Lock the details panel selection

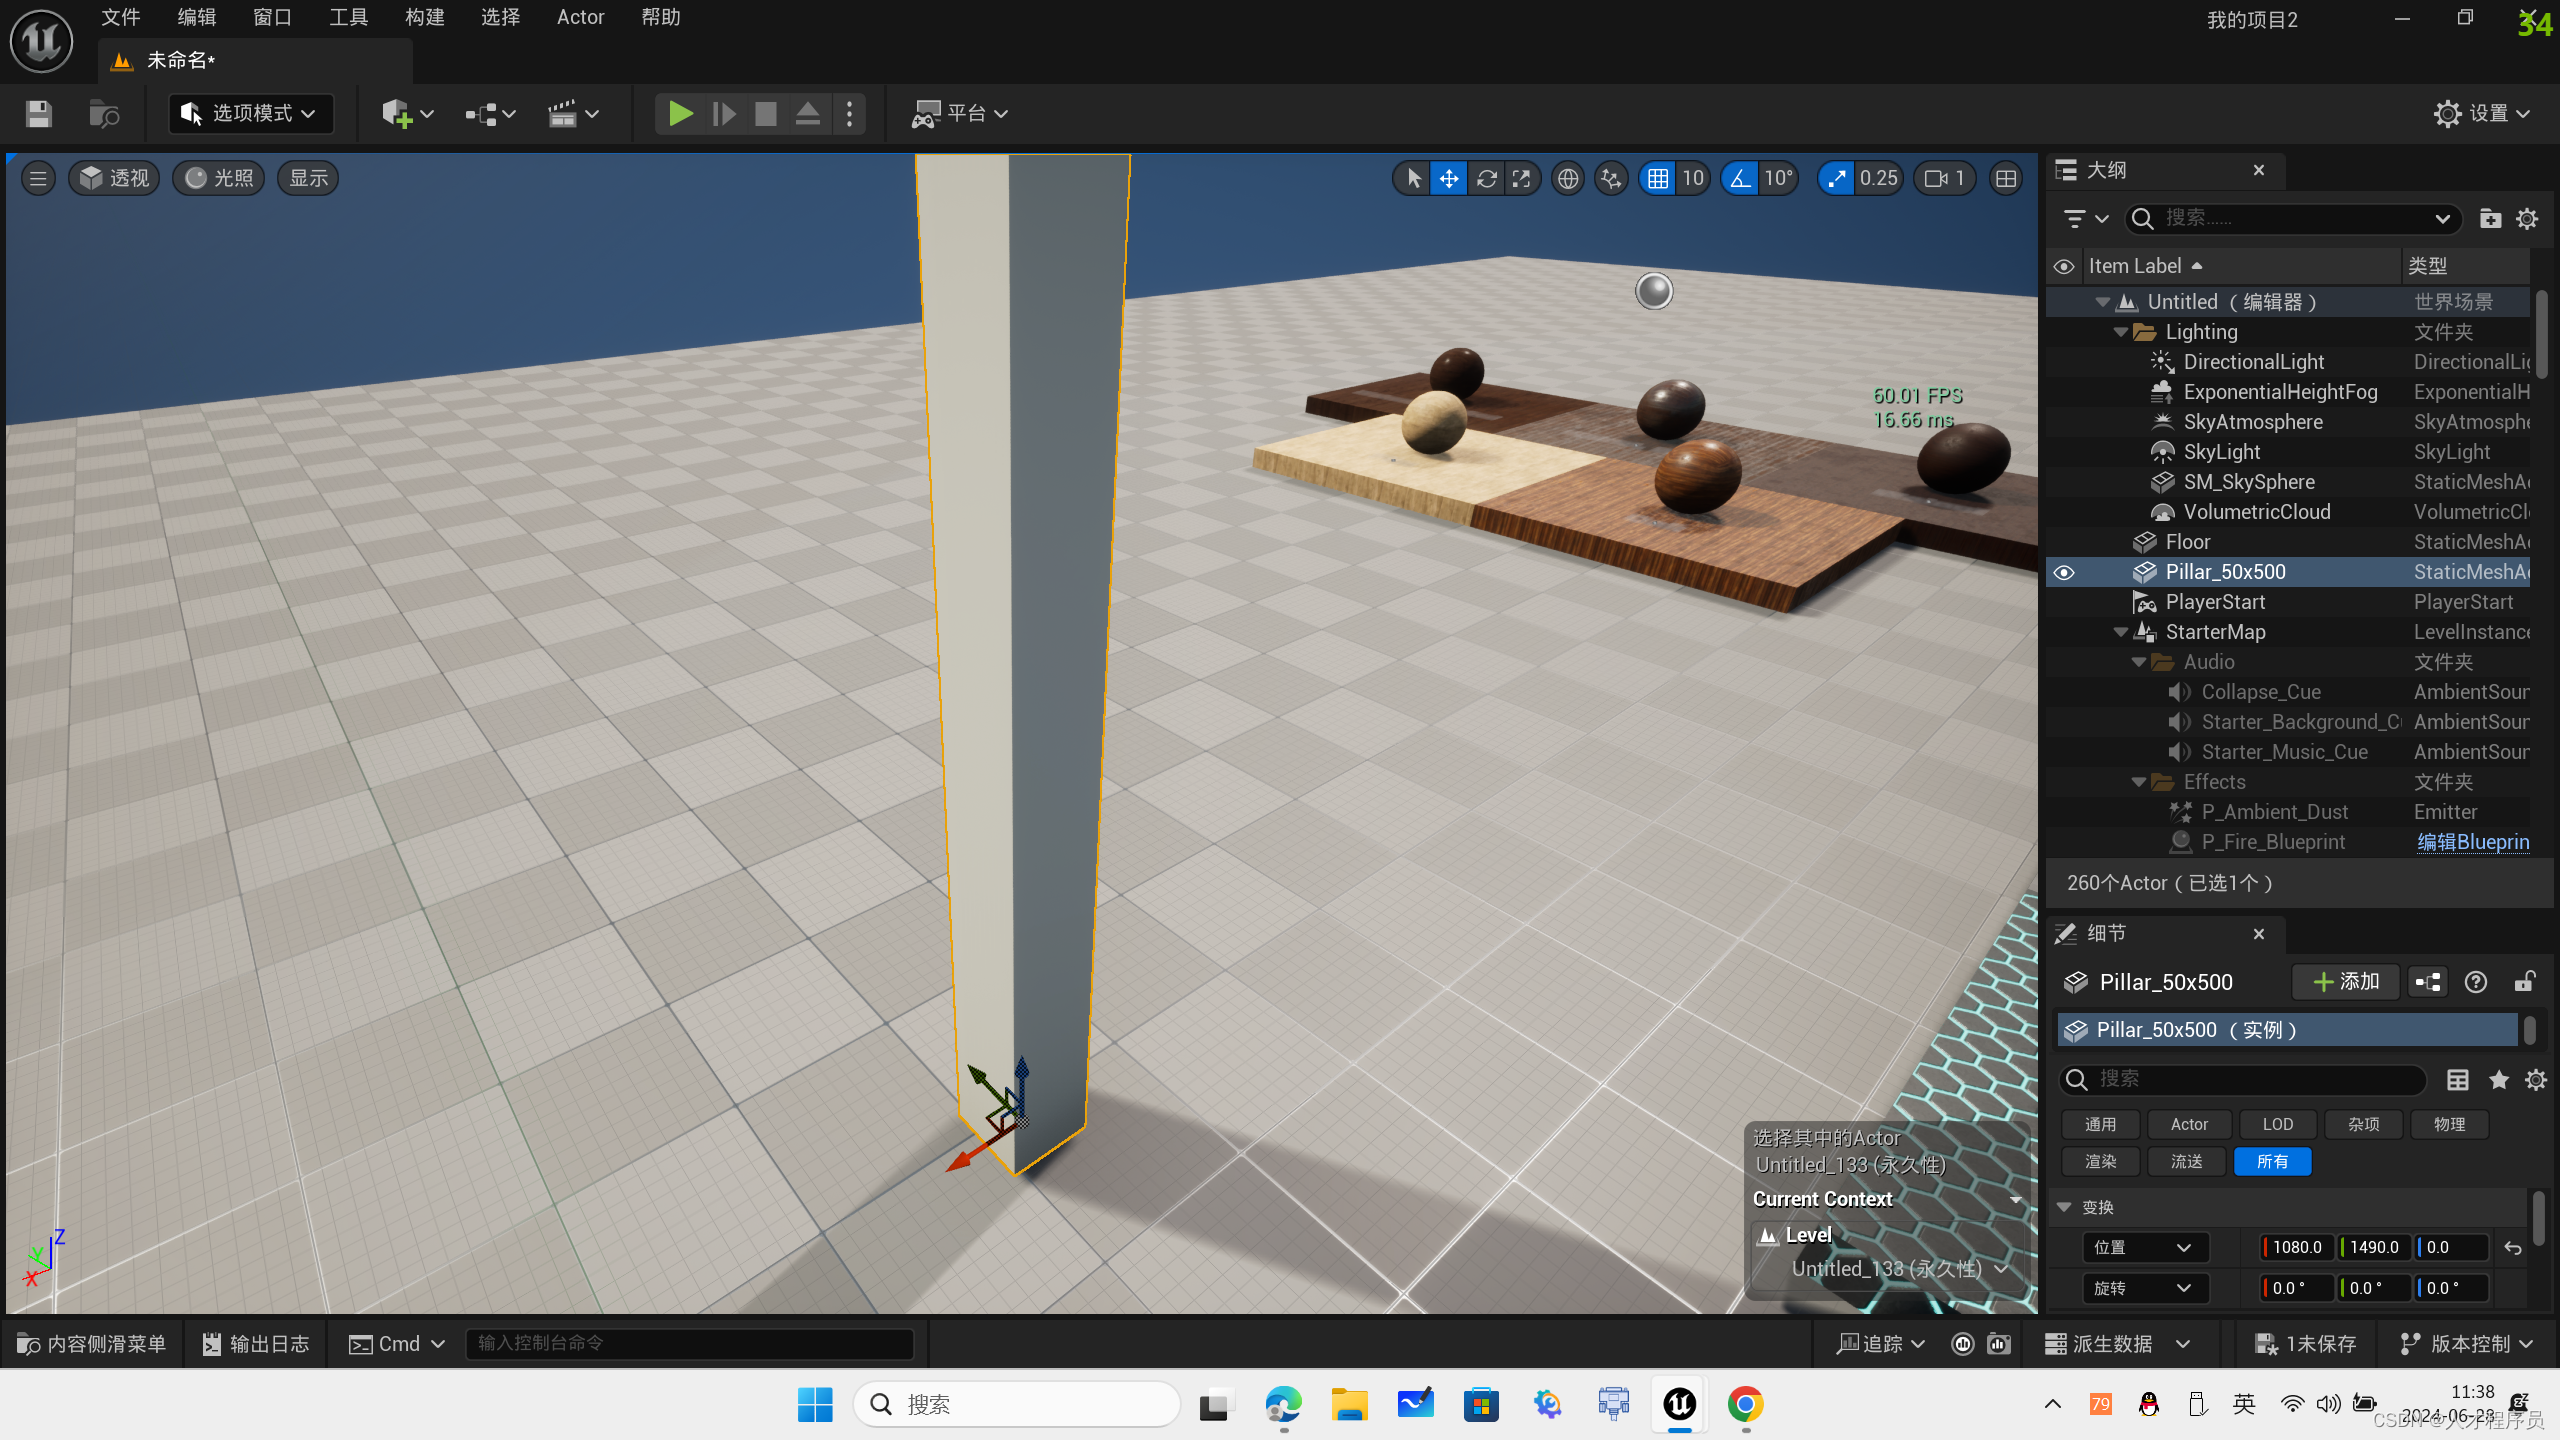tap(2524, 982)
